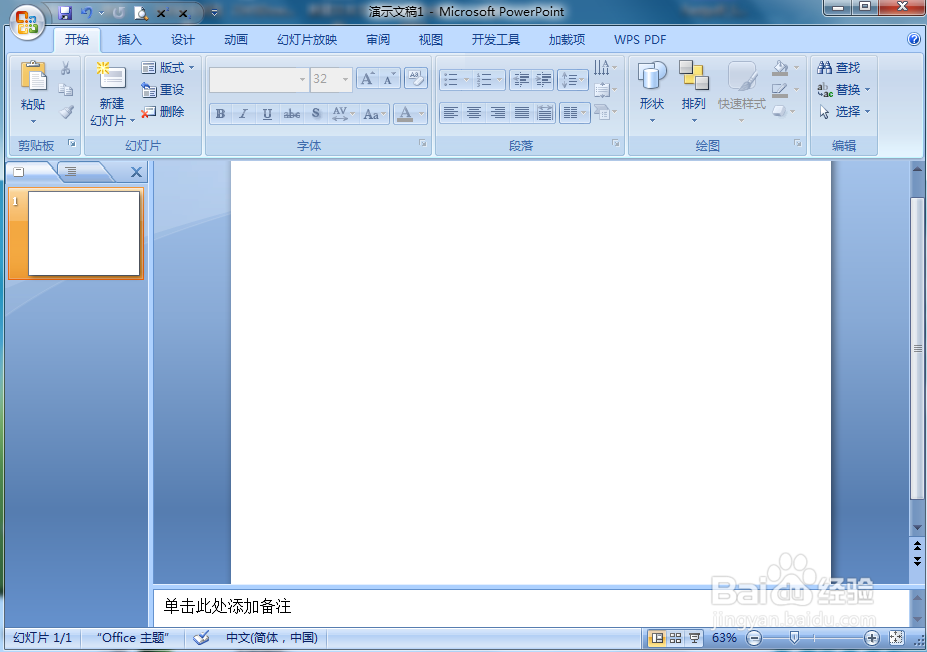This screenshot has height=652, width=927.
Task: Click distributed alignment icon
Action: pos(544,112)
